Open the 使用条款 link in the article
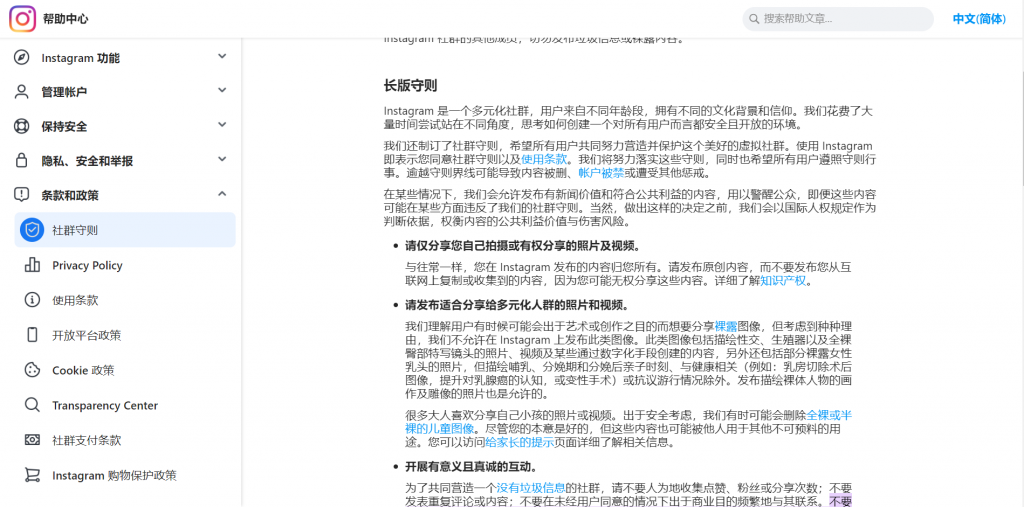This screenshot has width=1024, height=507. tap(543, 159)
